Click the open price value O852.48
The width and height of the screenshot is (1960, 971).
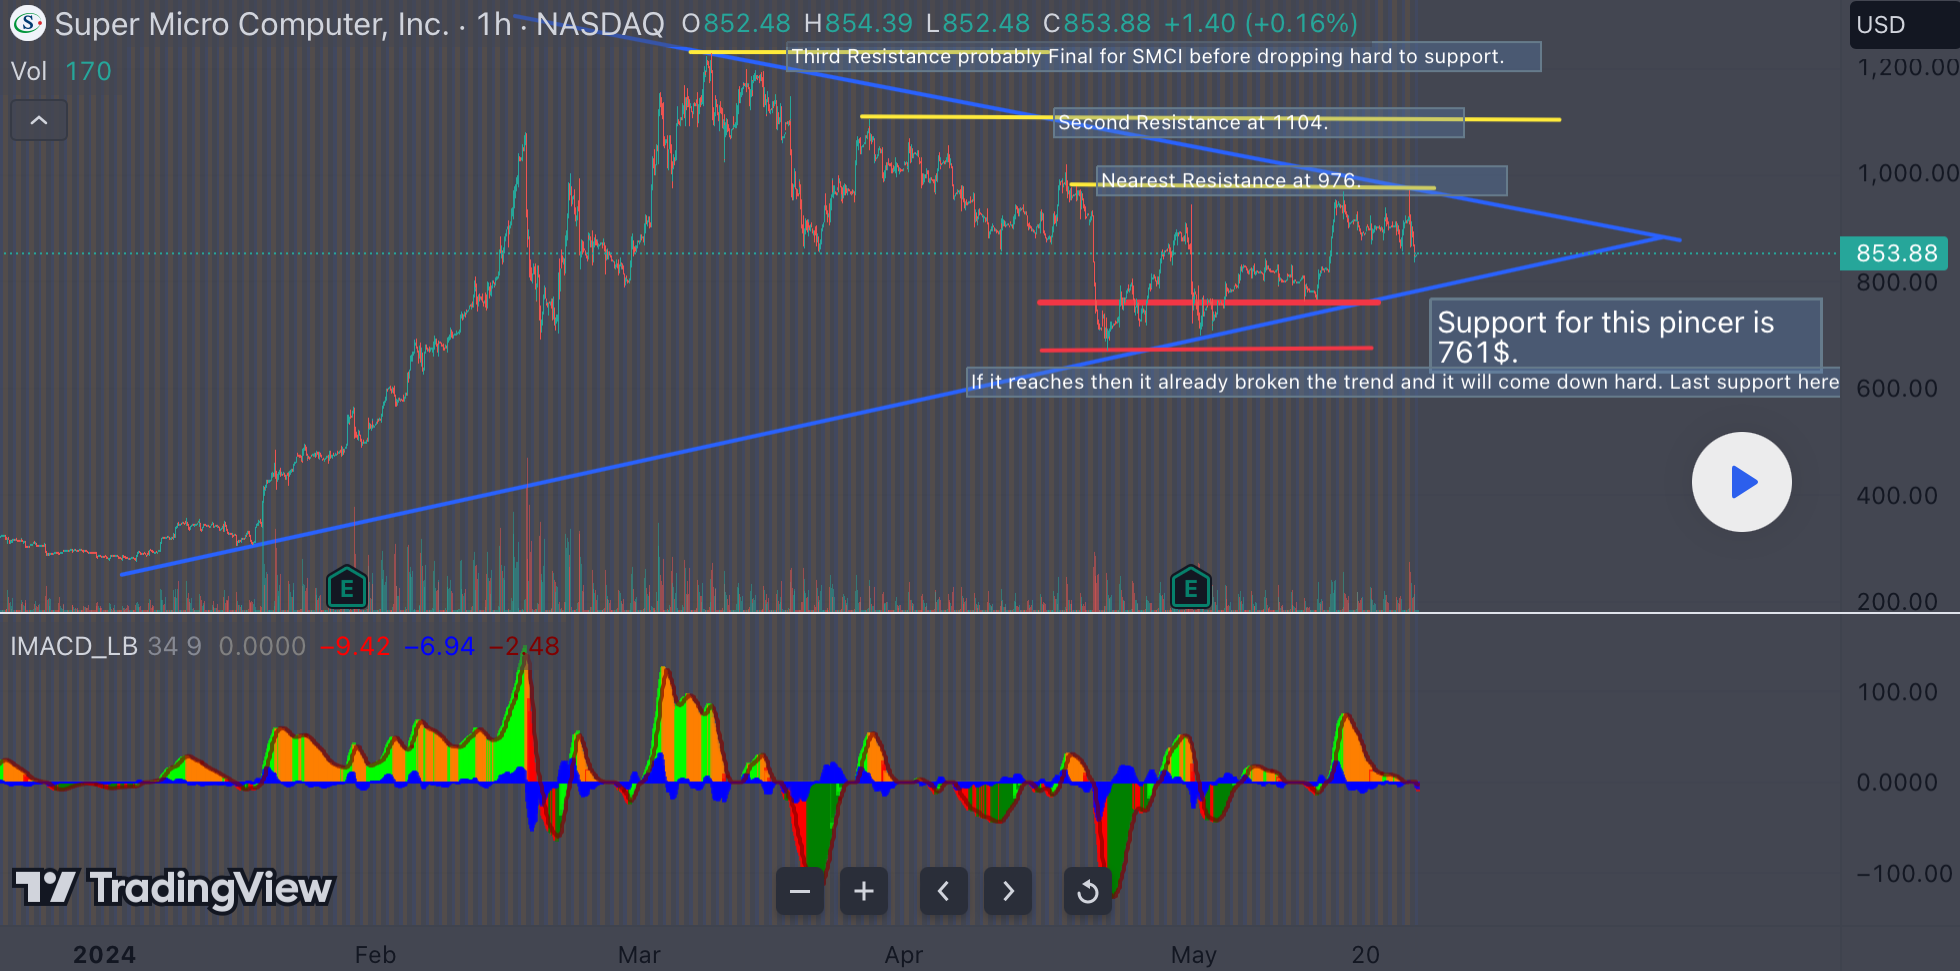point(736,24)
